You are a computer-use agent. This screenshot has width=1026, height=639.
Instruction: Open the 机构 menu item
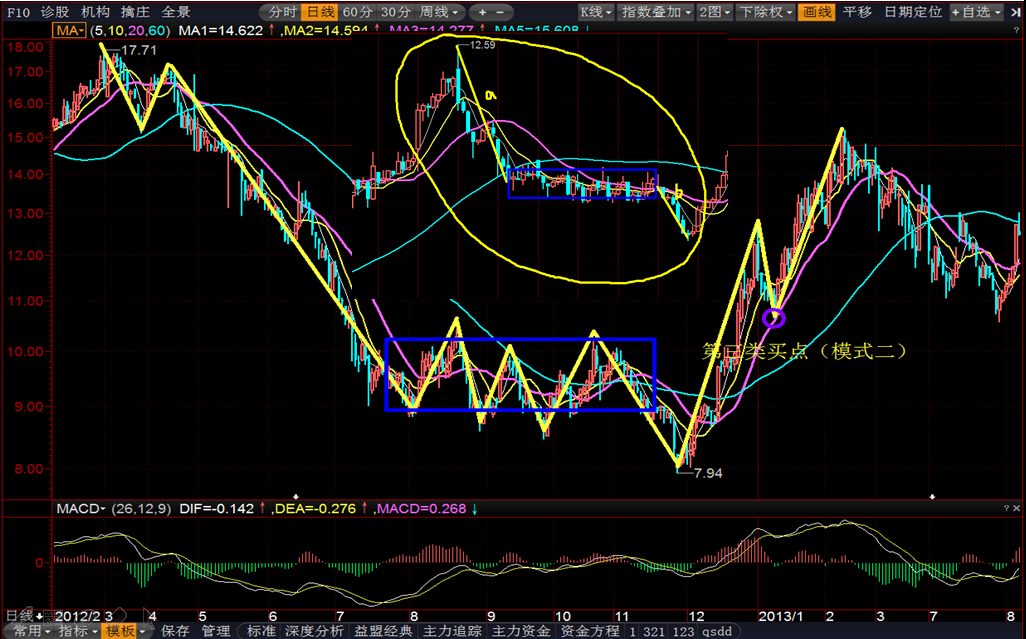coord(95,12)
